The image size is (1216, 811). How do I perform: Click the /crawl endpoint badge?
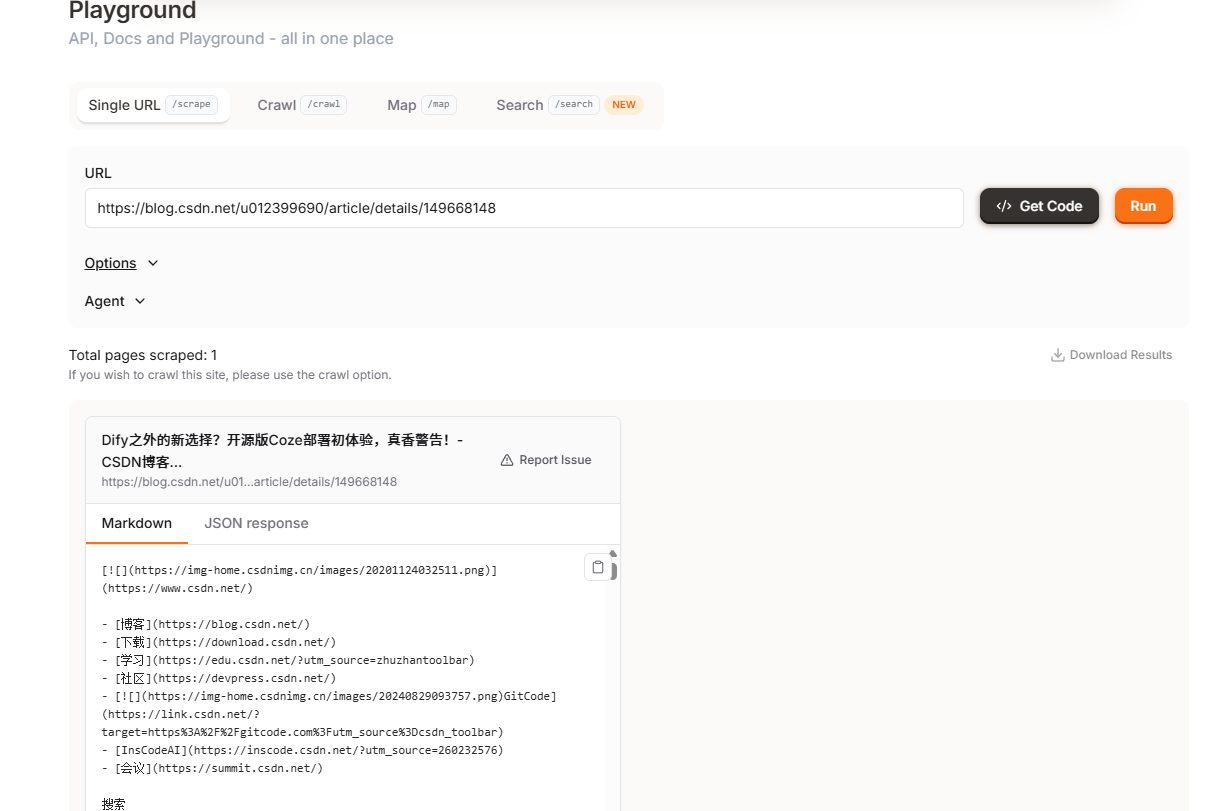coord(324,105)
